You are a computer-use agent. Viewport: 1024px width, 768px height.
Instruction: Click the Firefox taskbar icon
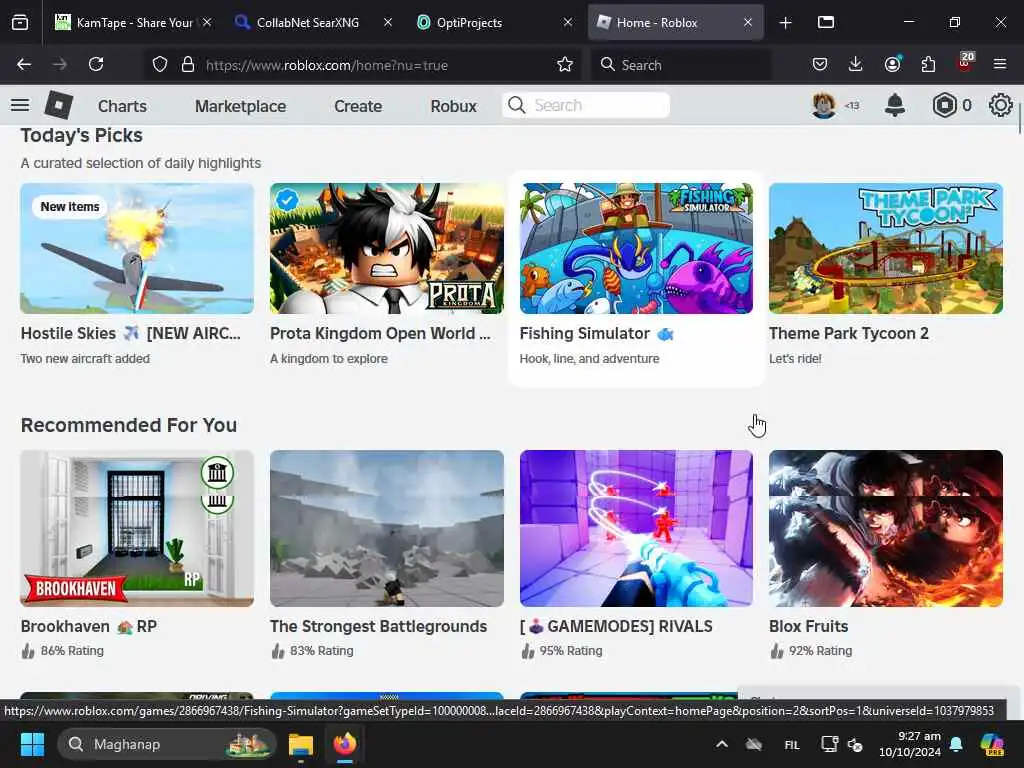345,744
